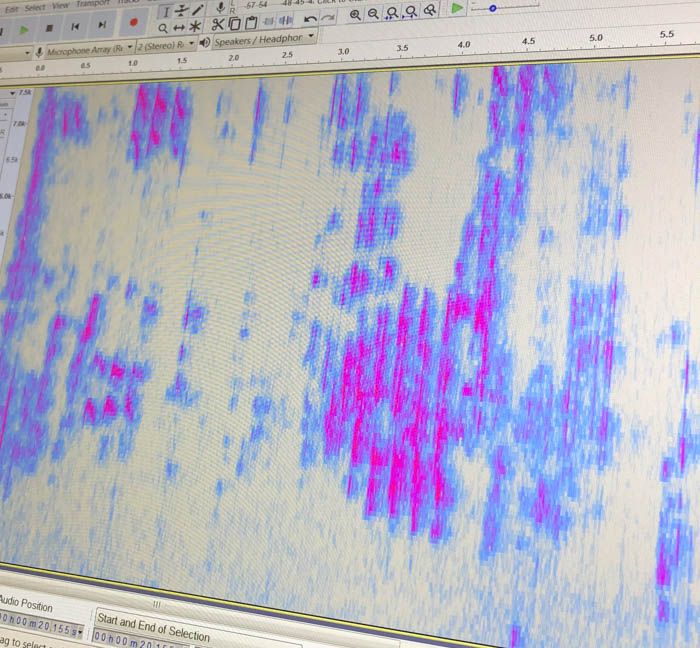This screenshot has height=648, width=700.
Task: Click the recording meter microphone icon
Action: pyautogui.click(x=220, y=8)
